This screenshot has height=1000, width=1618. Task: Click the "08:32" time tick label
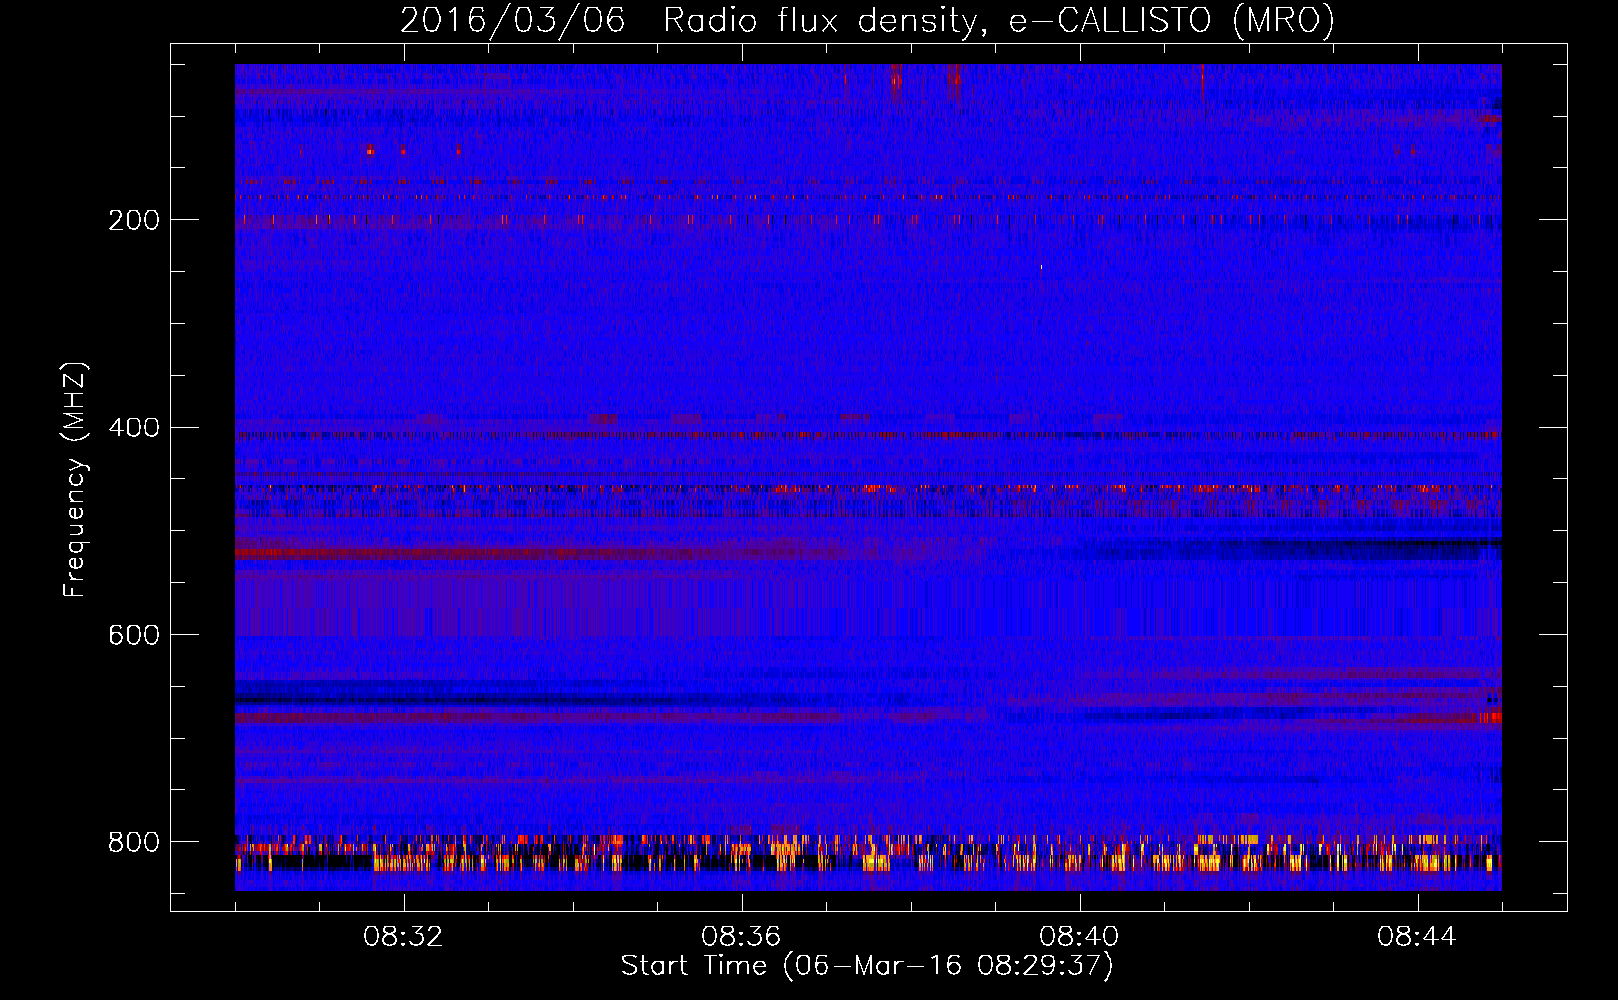coord(404,937)
